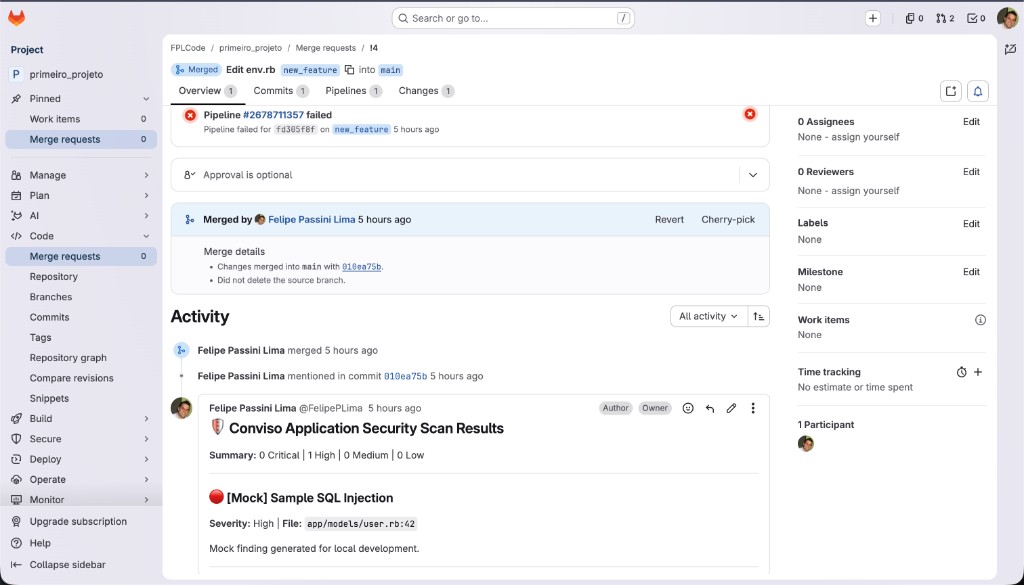Reply to Felipe's comment
The width and height of the screenshot is (1024, 585).
(710, 408)
